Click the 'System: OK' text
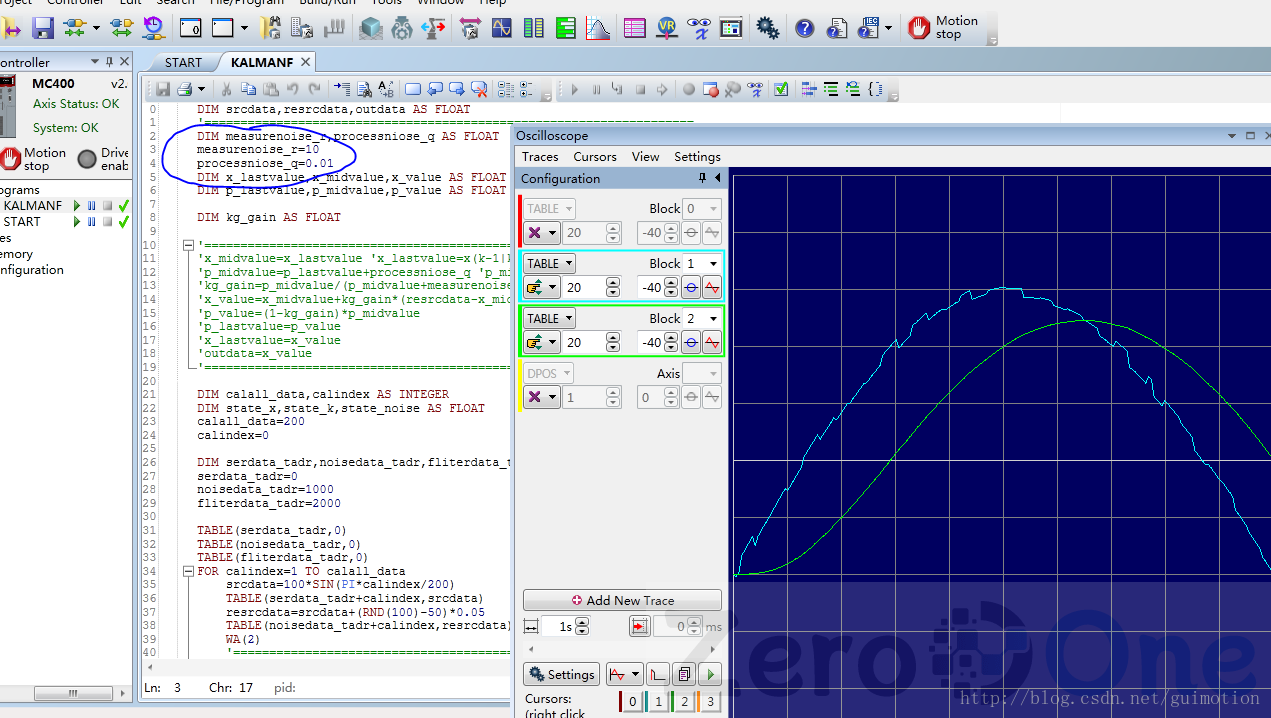This screenshot has height=718, width=1271. pyautogui.click(x=66, y=128)
